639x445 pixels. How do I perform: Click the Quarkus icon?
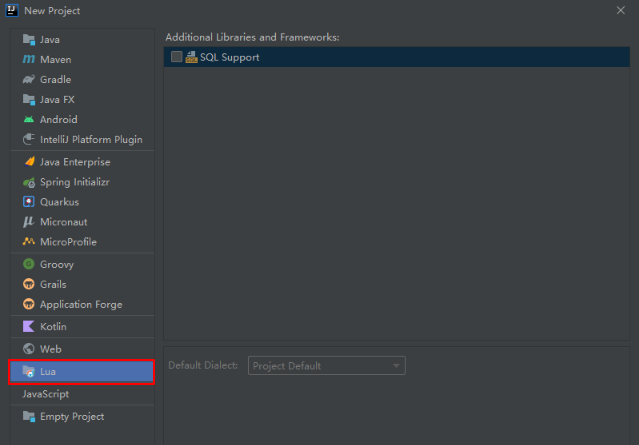click(29, 202)
